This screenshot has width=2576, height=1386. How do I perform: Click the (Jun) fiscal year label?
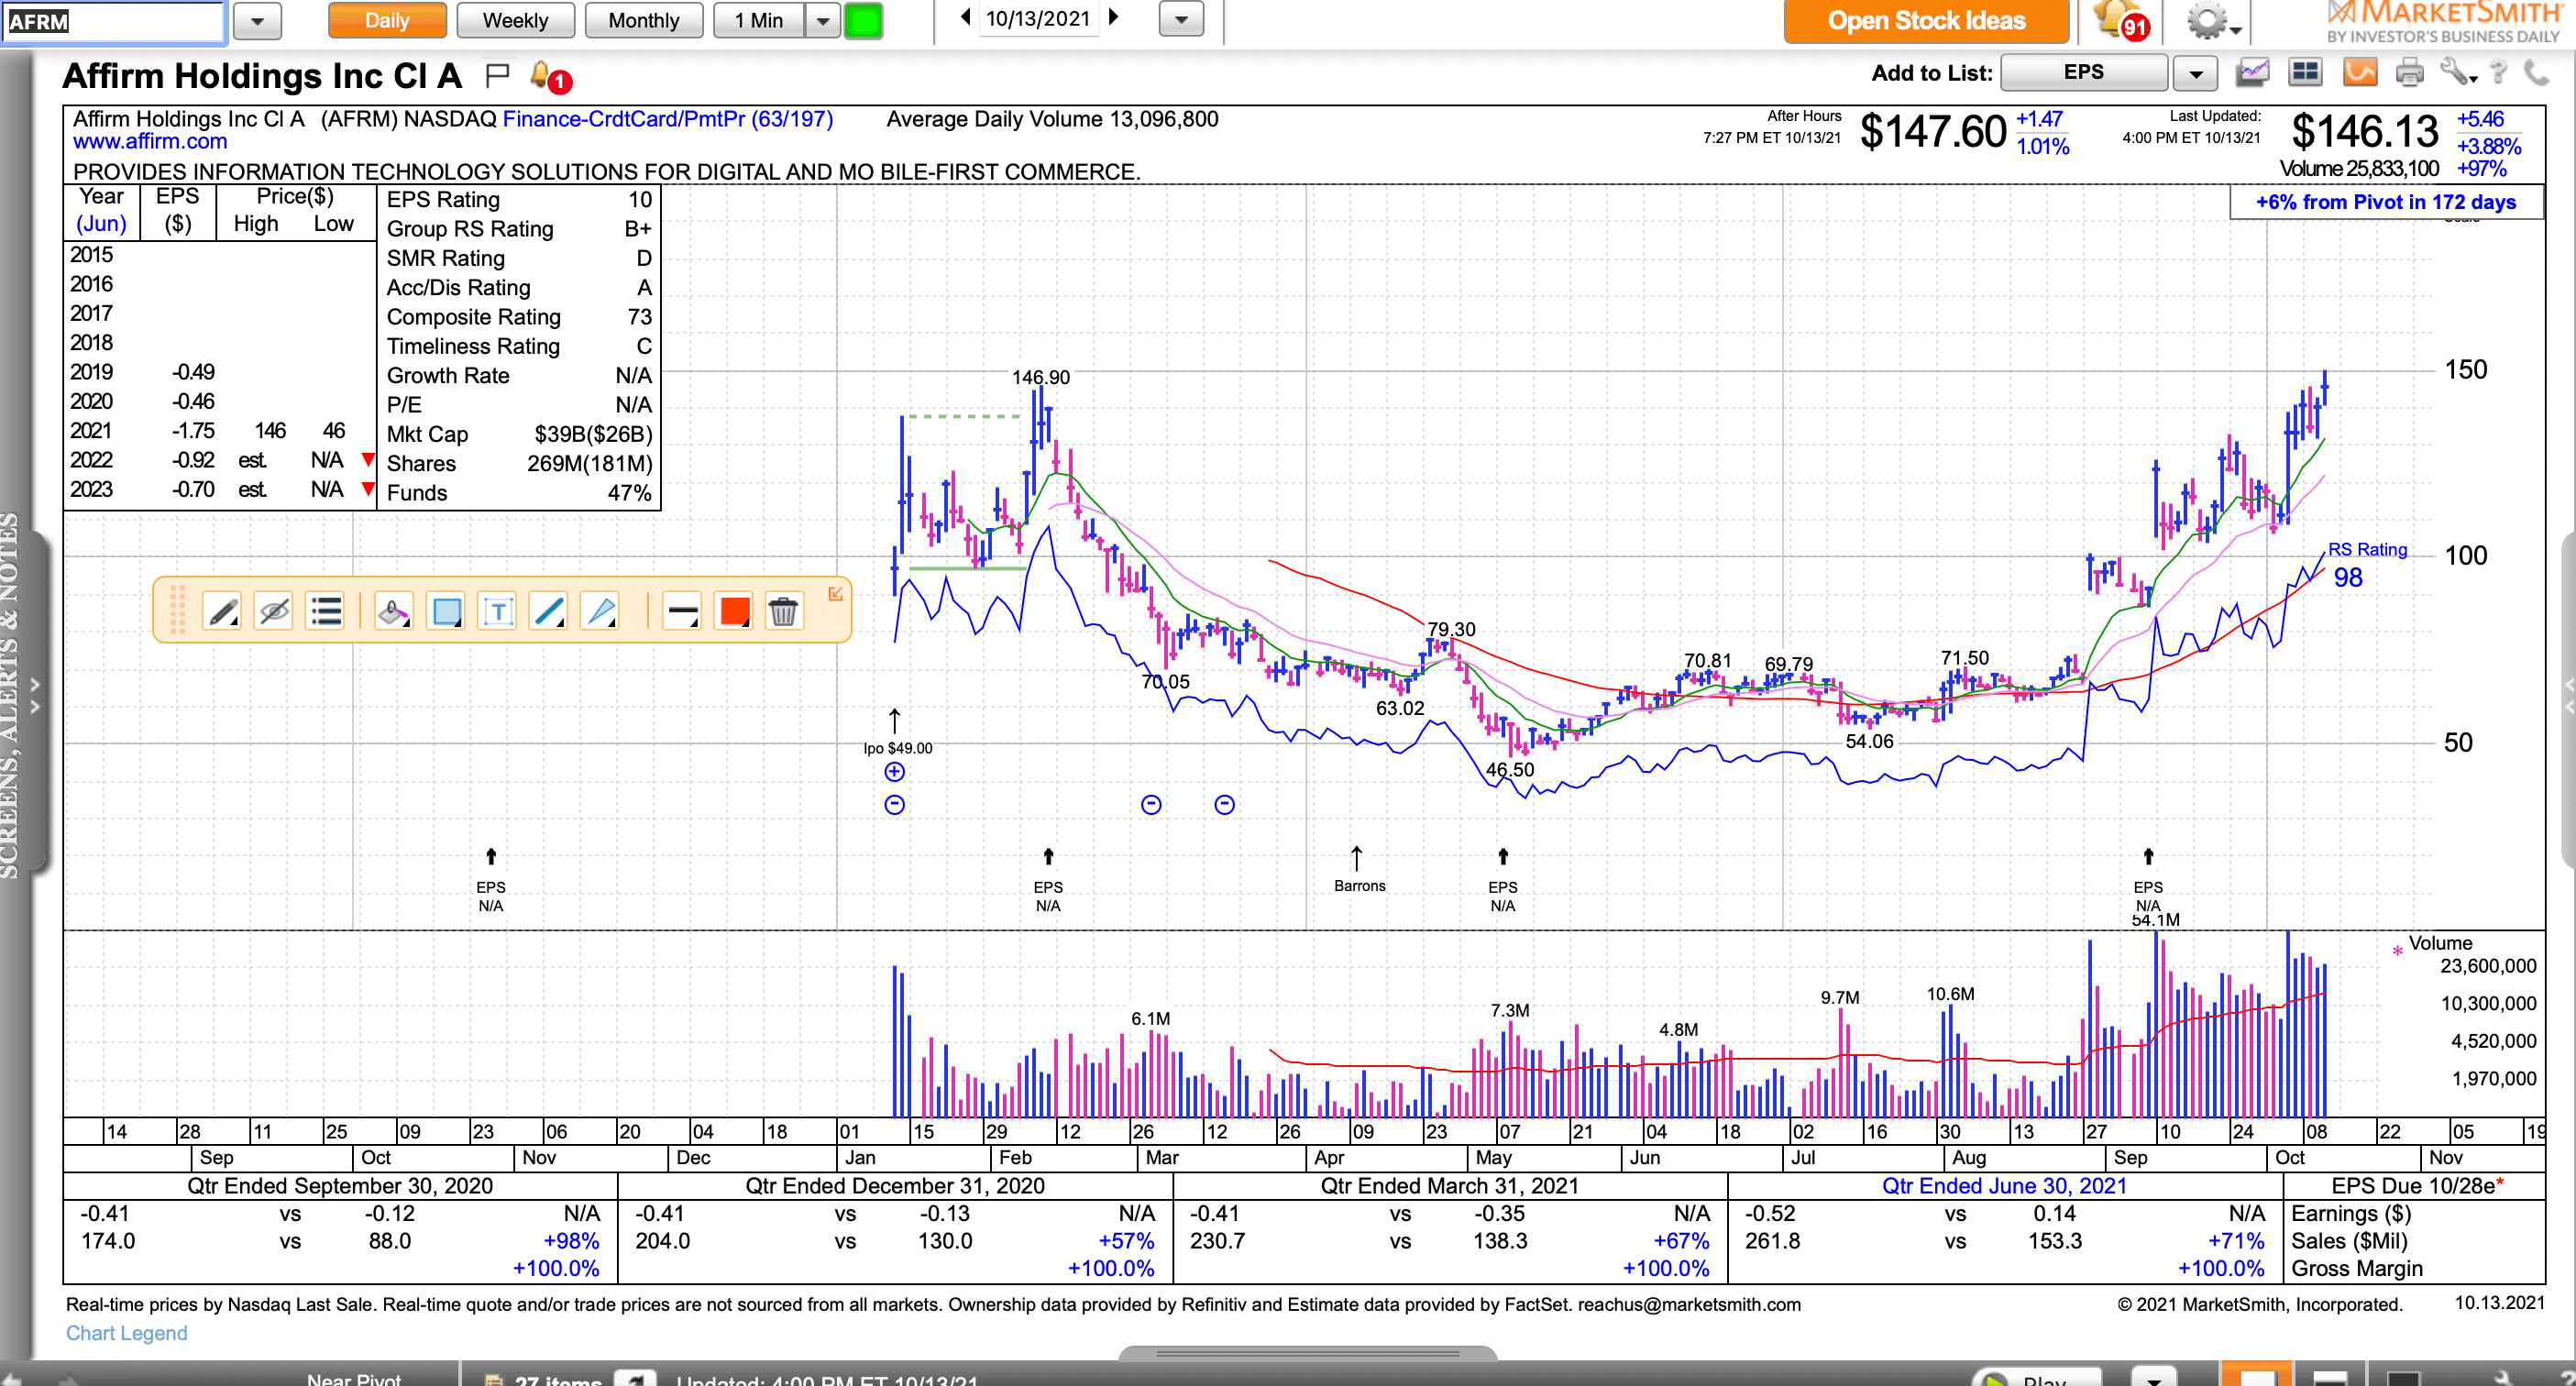(x=101, y=224)
